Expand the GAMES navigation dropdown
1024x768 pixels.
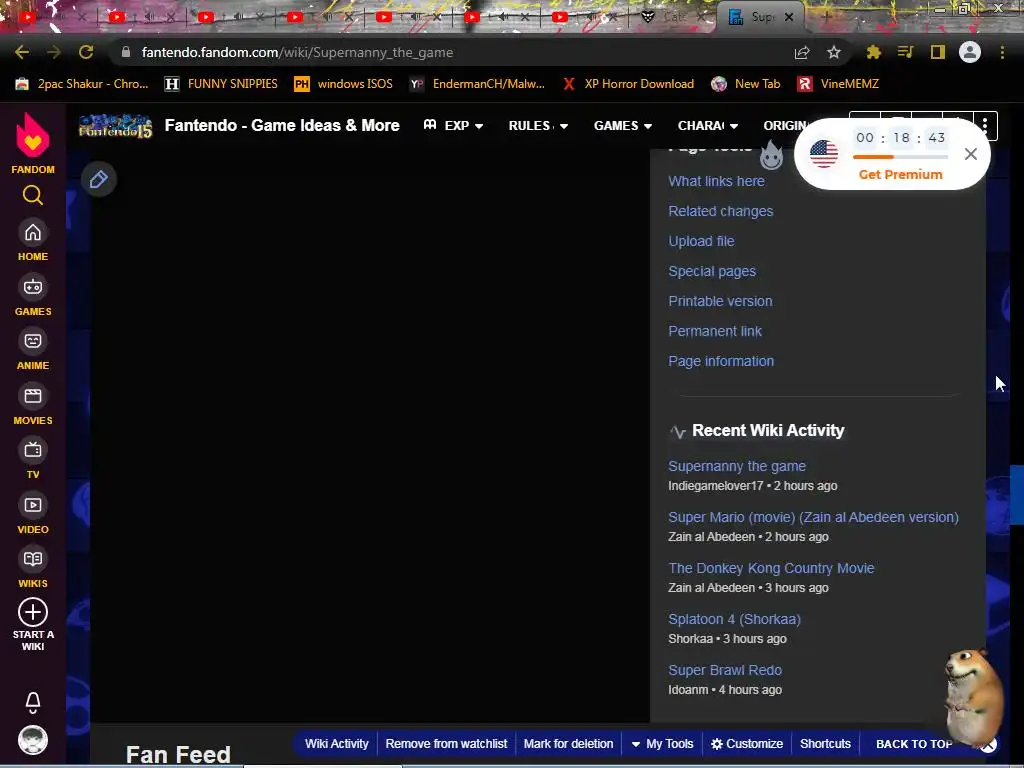point(622,125)
